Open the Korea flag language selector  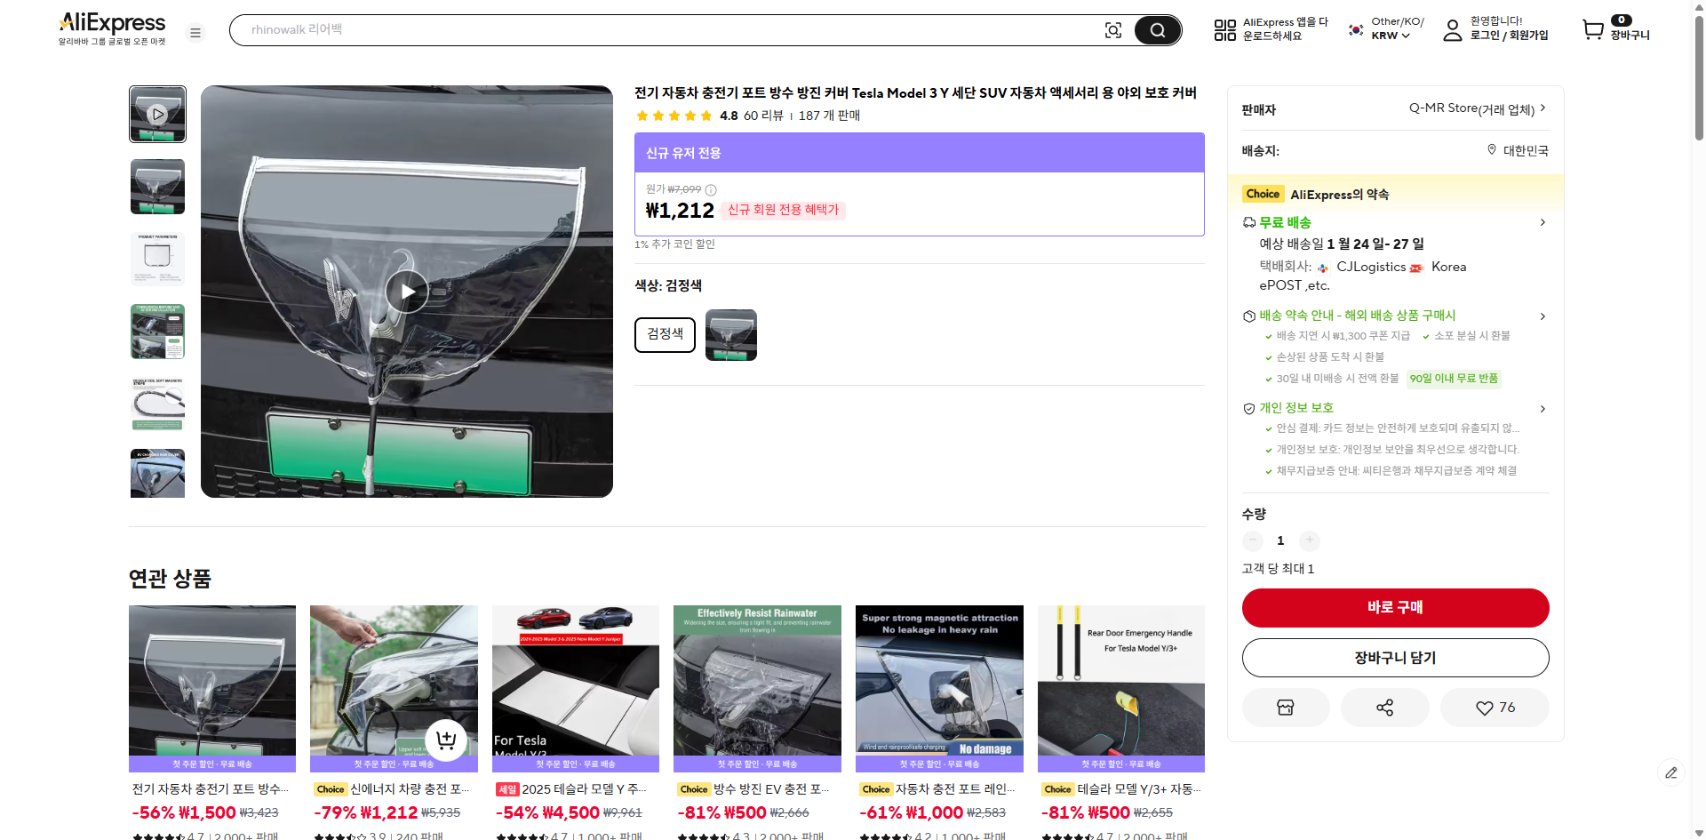click(1356, 30)
